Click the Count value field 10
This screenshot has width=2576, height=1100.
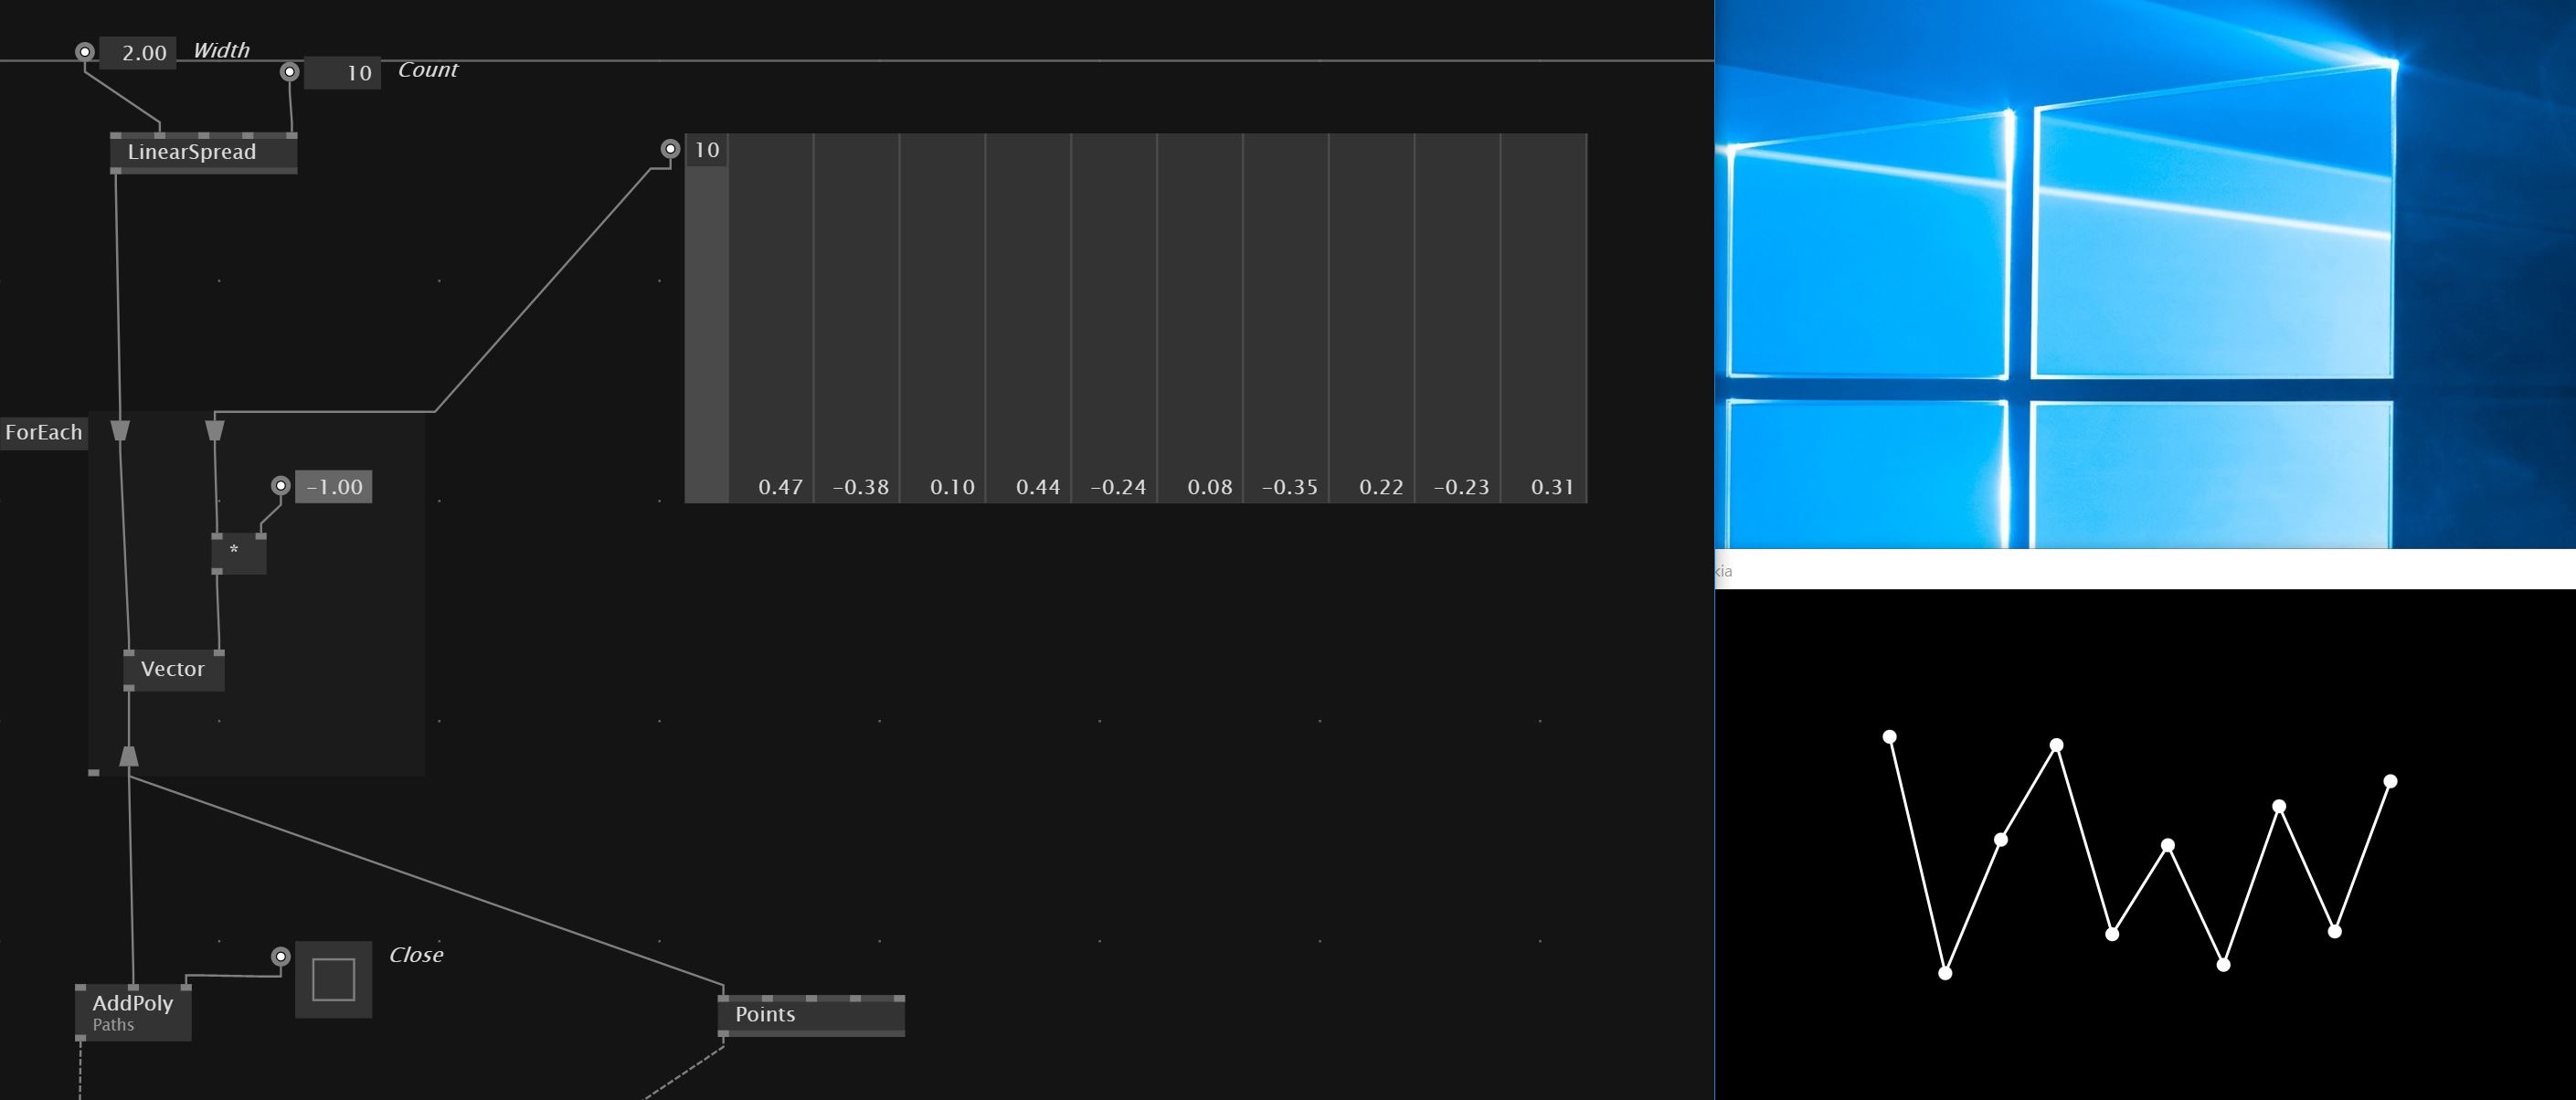coord(342,73)
